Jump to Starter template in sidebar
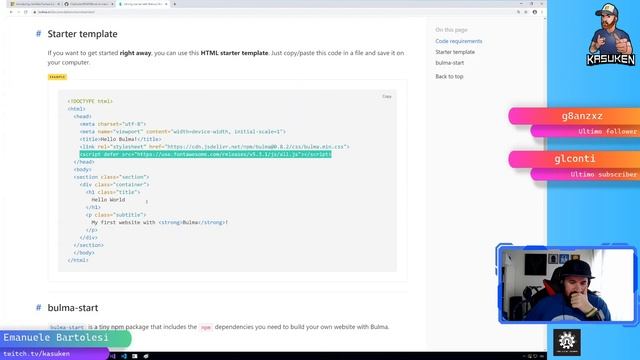This screenshot has height=360, width=640. tap(455, 52)
